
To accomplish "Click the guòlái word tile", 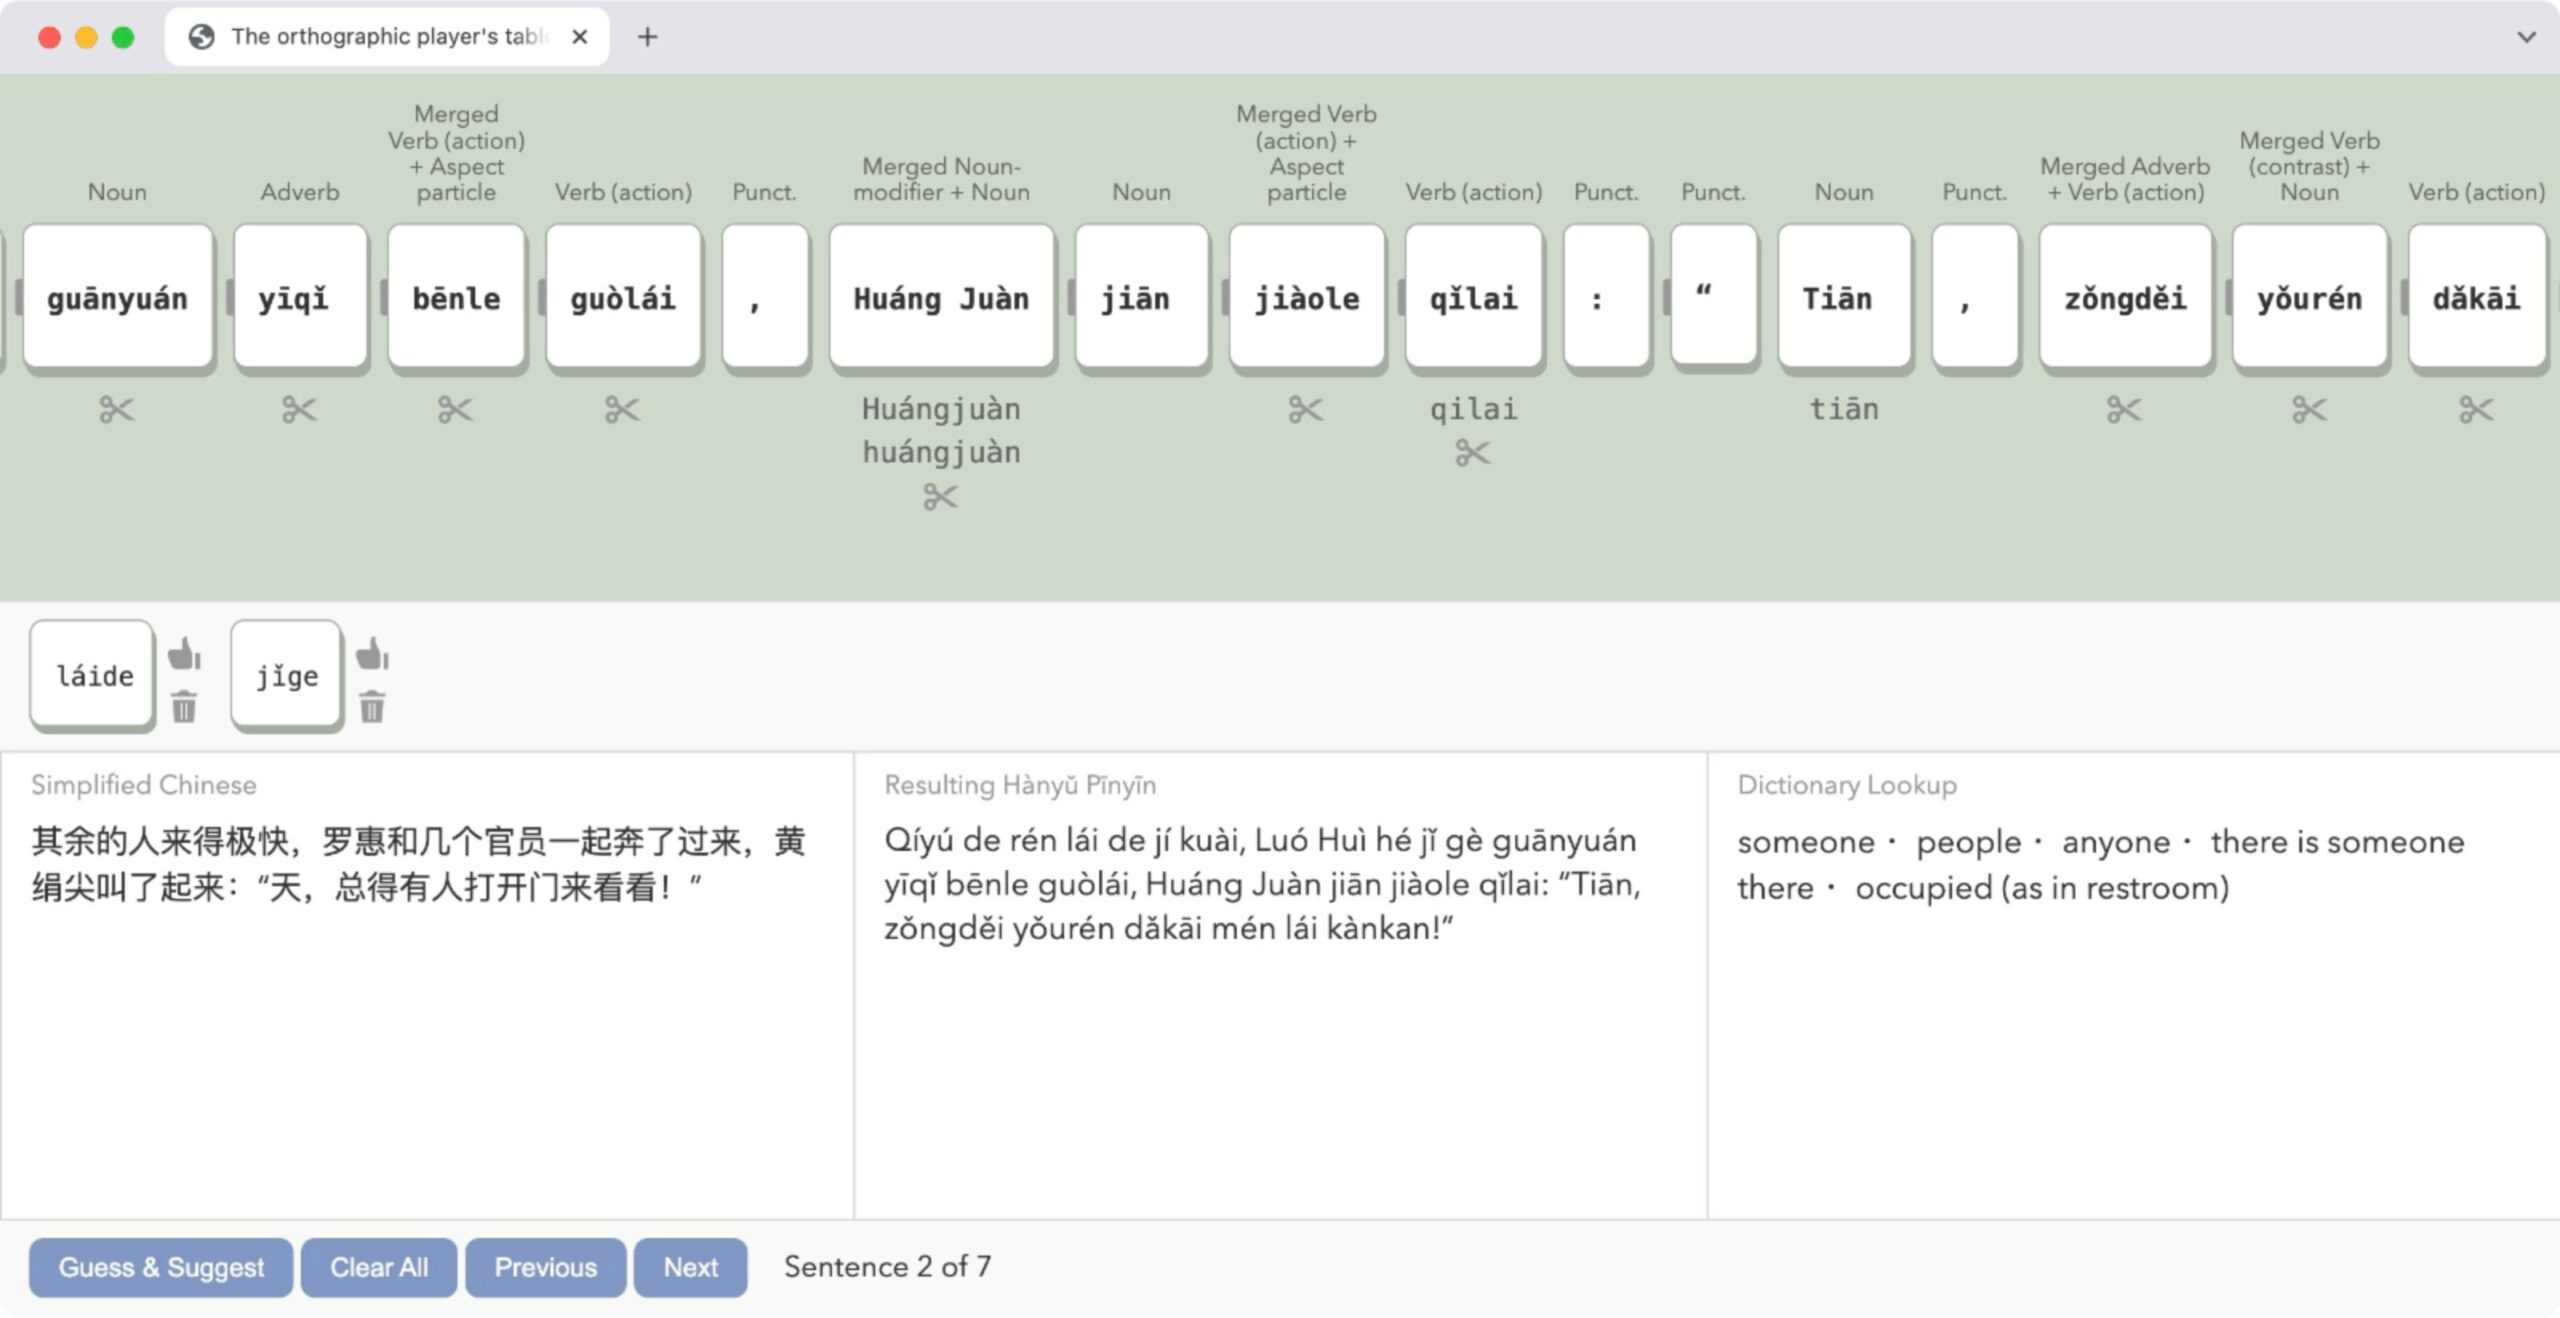I will pyautogui.click(x=623, y=297).
